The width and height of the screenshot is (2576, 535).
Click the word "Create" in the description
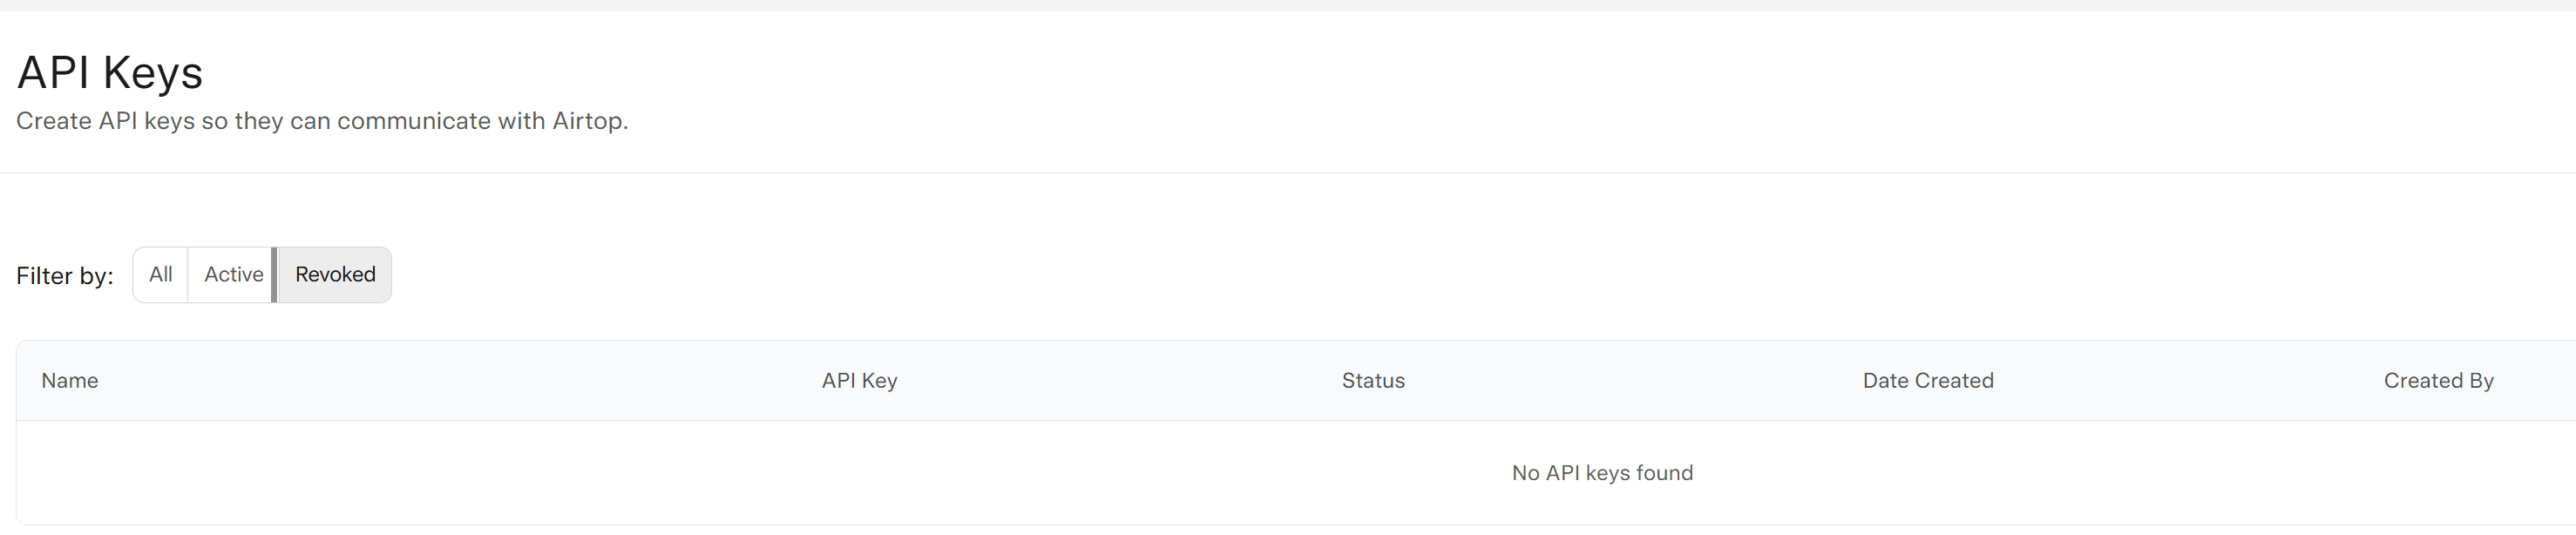pos(54,121)
